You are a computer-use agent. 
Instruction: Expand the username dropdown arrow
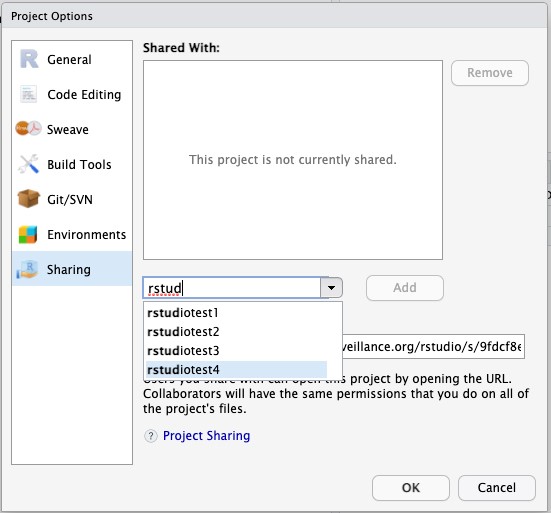click(331, 287)
